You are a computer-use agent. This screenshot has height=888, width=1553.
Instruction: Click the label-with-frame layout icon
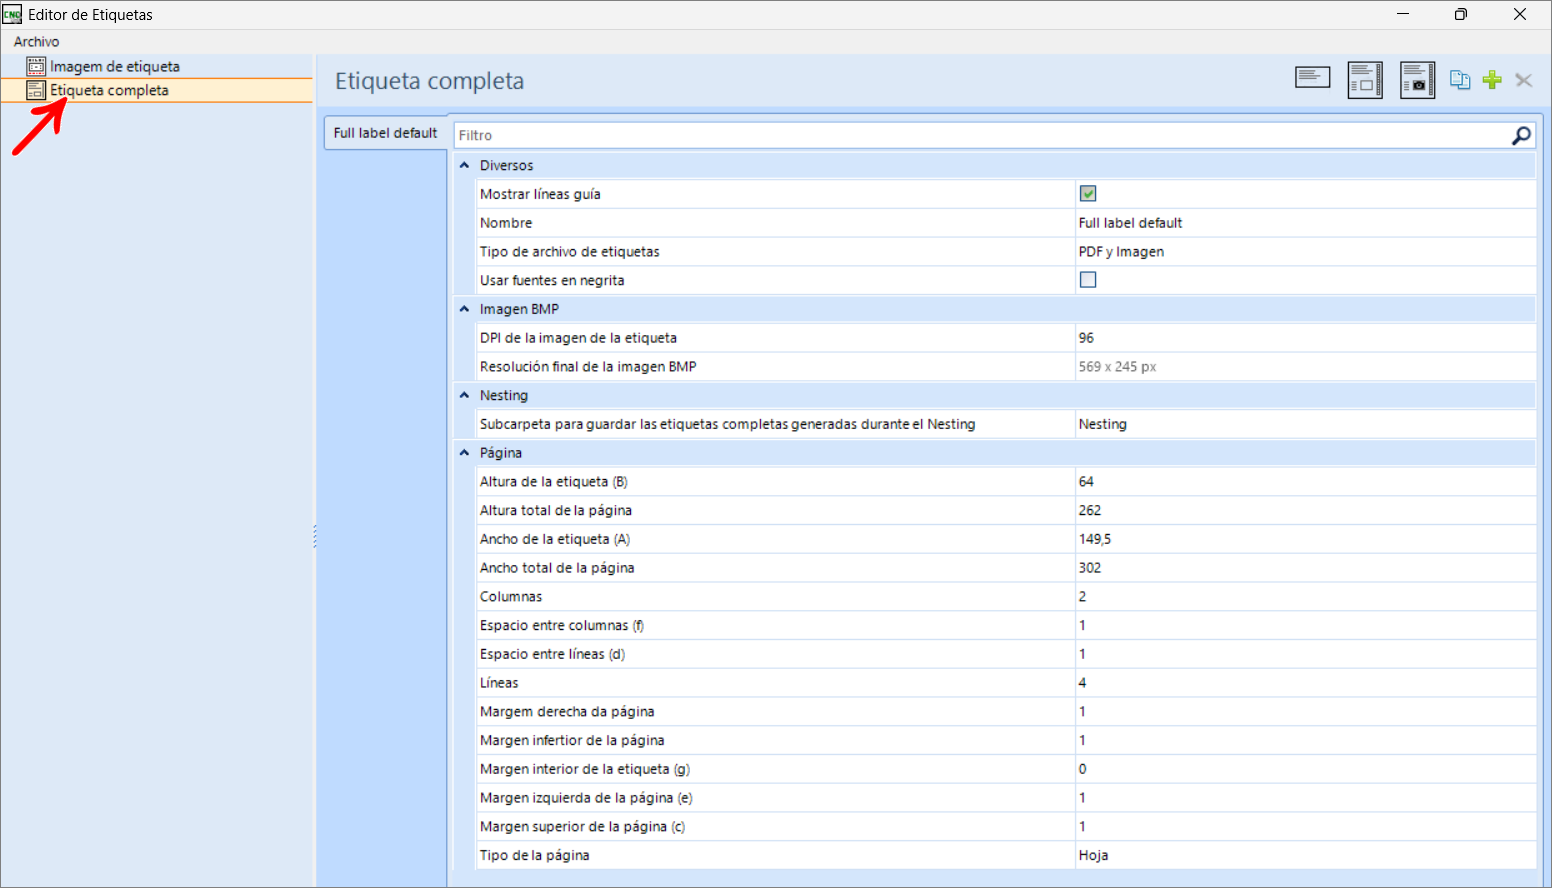click(1365, 80)
